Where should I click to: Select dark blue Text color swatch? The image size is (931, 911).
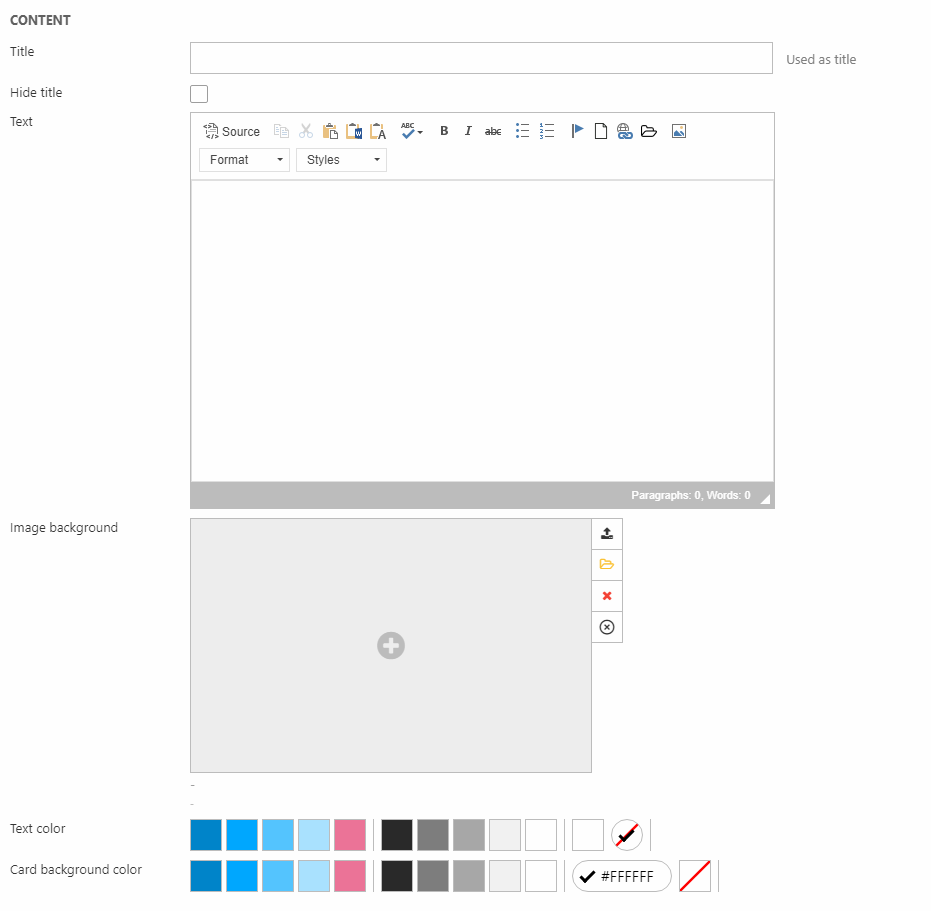coord(206,835)
